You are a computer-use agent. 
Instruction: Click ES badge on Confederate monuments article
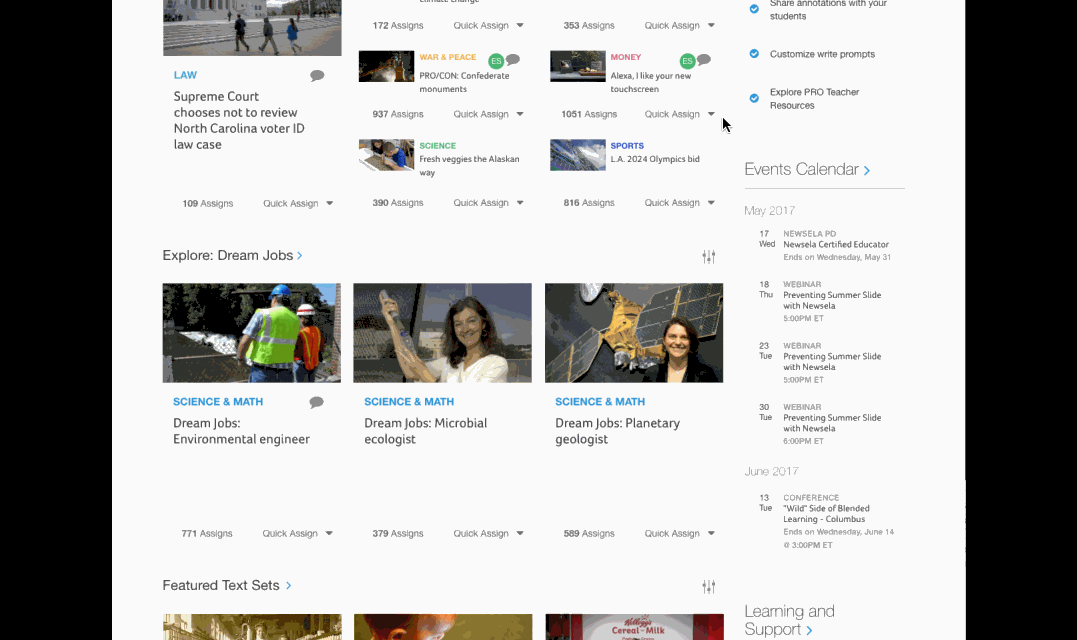tap(496, 61)
